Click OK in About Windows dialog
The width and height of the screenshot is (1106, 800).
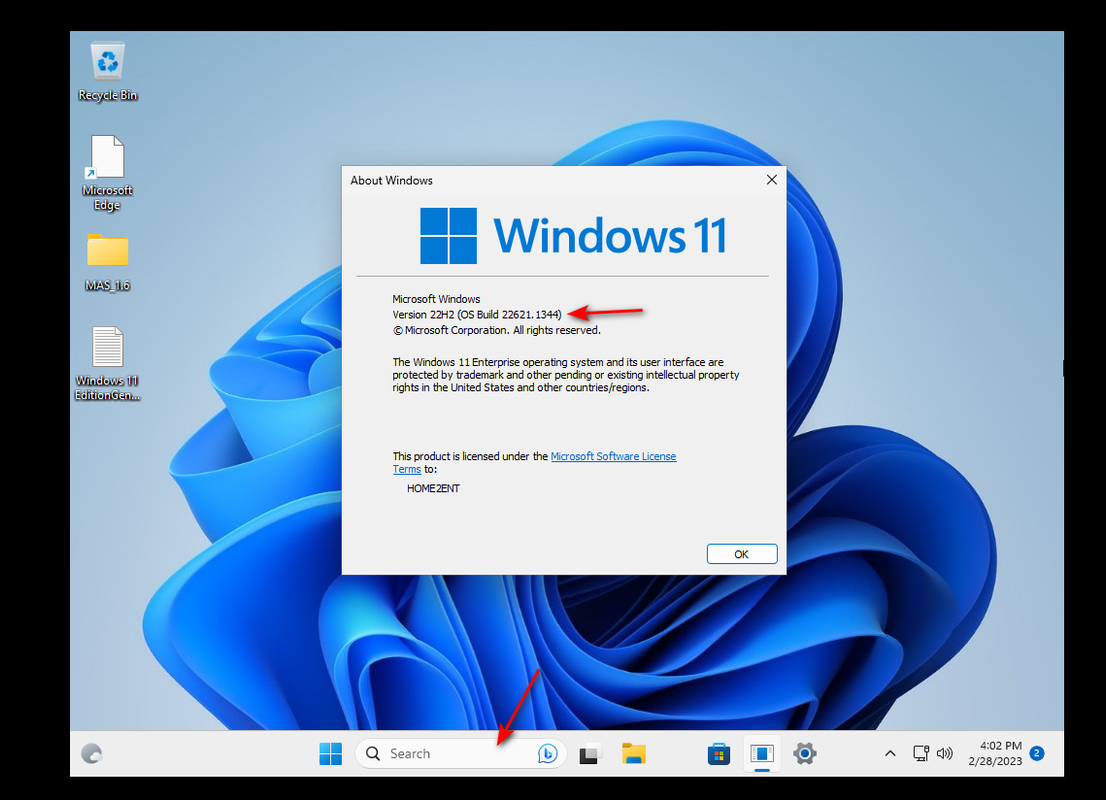pyautogui.click(x=741, y=554)
